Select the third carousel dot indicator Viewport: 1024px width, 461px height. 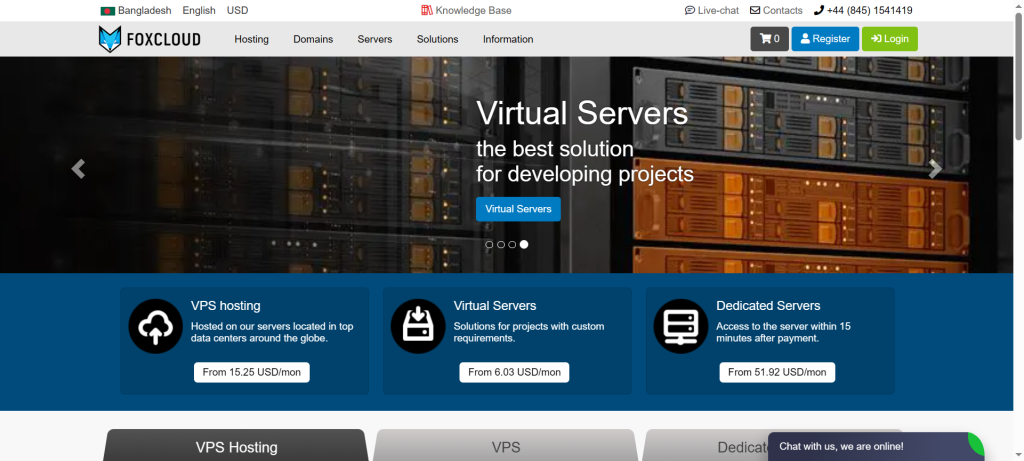pyautogui.click(x=512, y=244)
